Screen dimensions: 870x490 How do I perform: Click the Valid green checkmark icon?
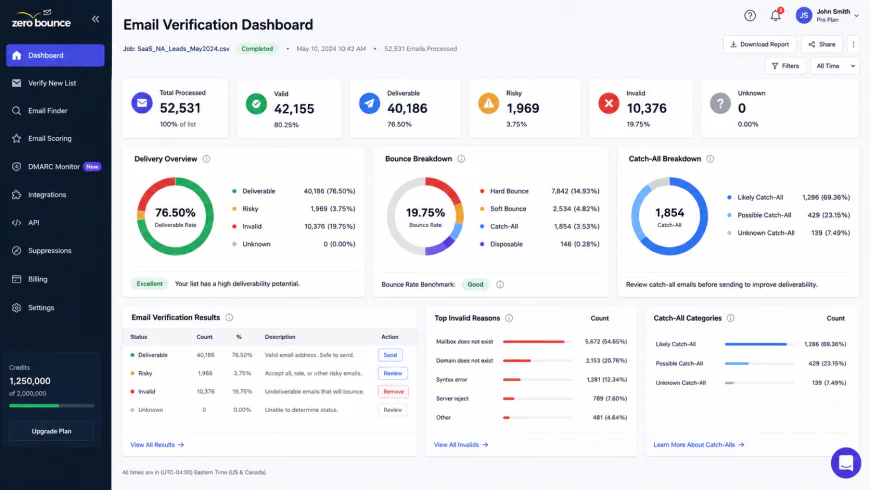point(256,104)
